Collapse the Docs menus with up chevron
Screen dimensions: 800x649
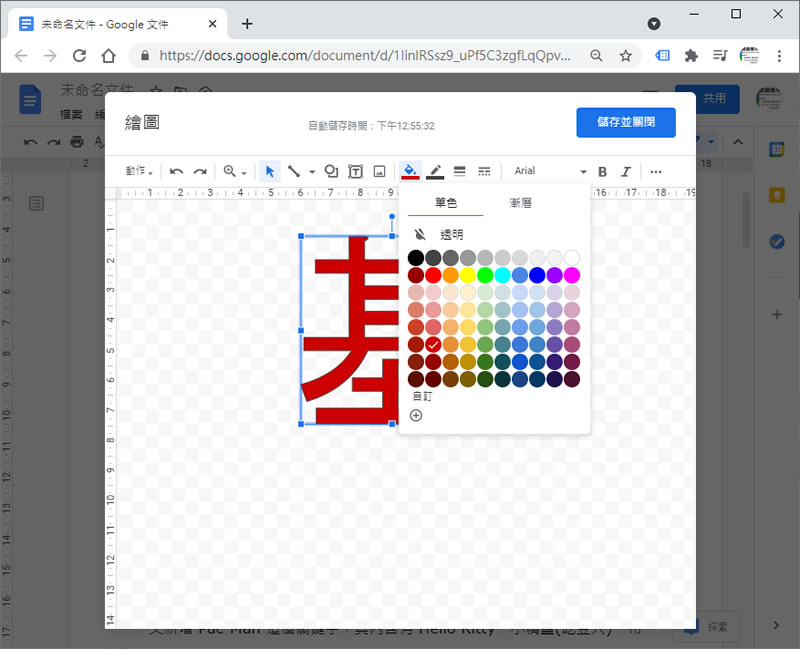(x=738, y=142)
